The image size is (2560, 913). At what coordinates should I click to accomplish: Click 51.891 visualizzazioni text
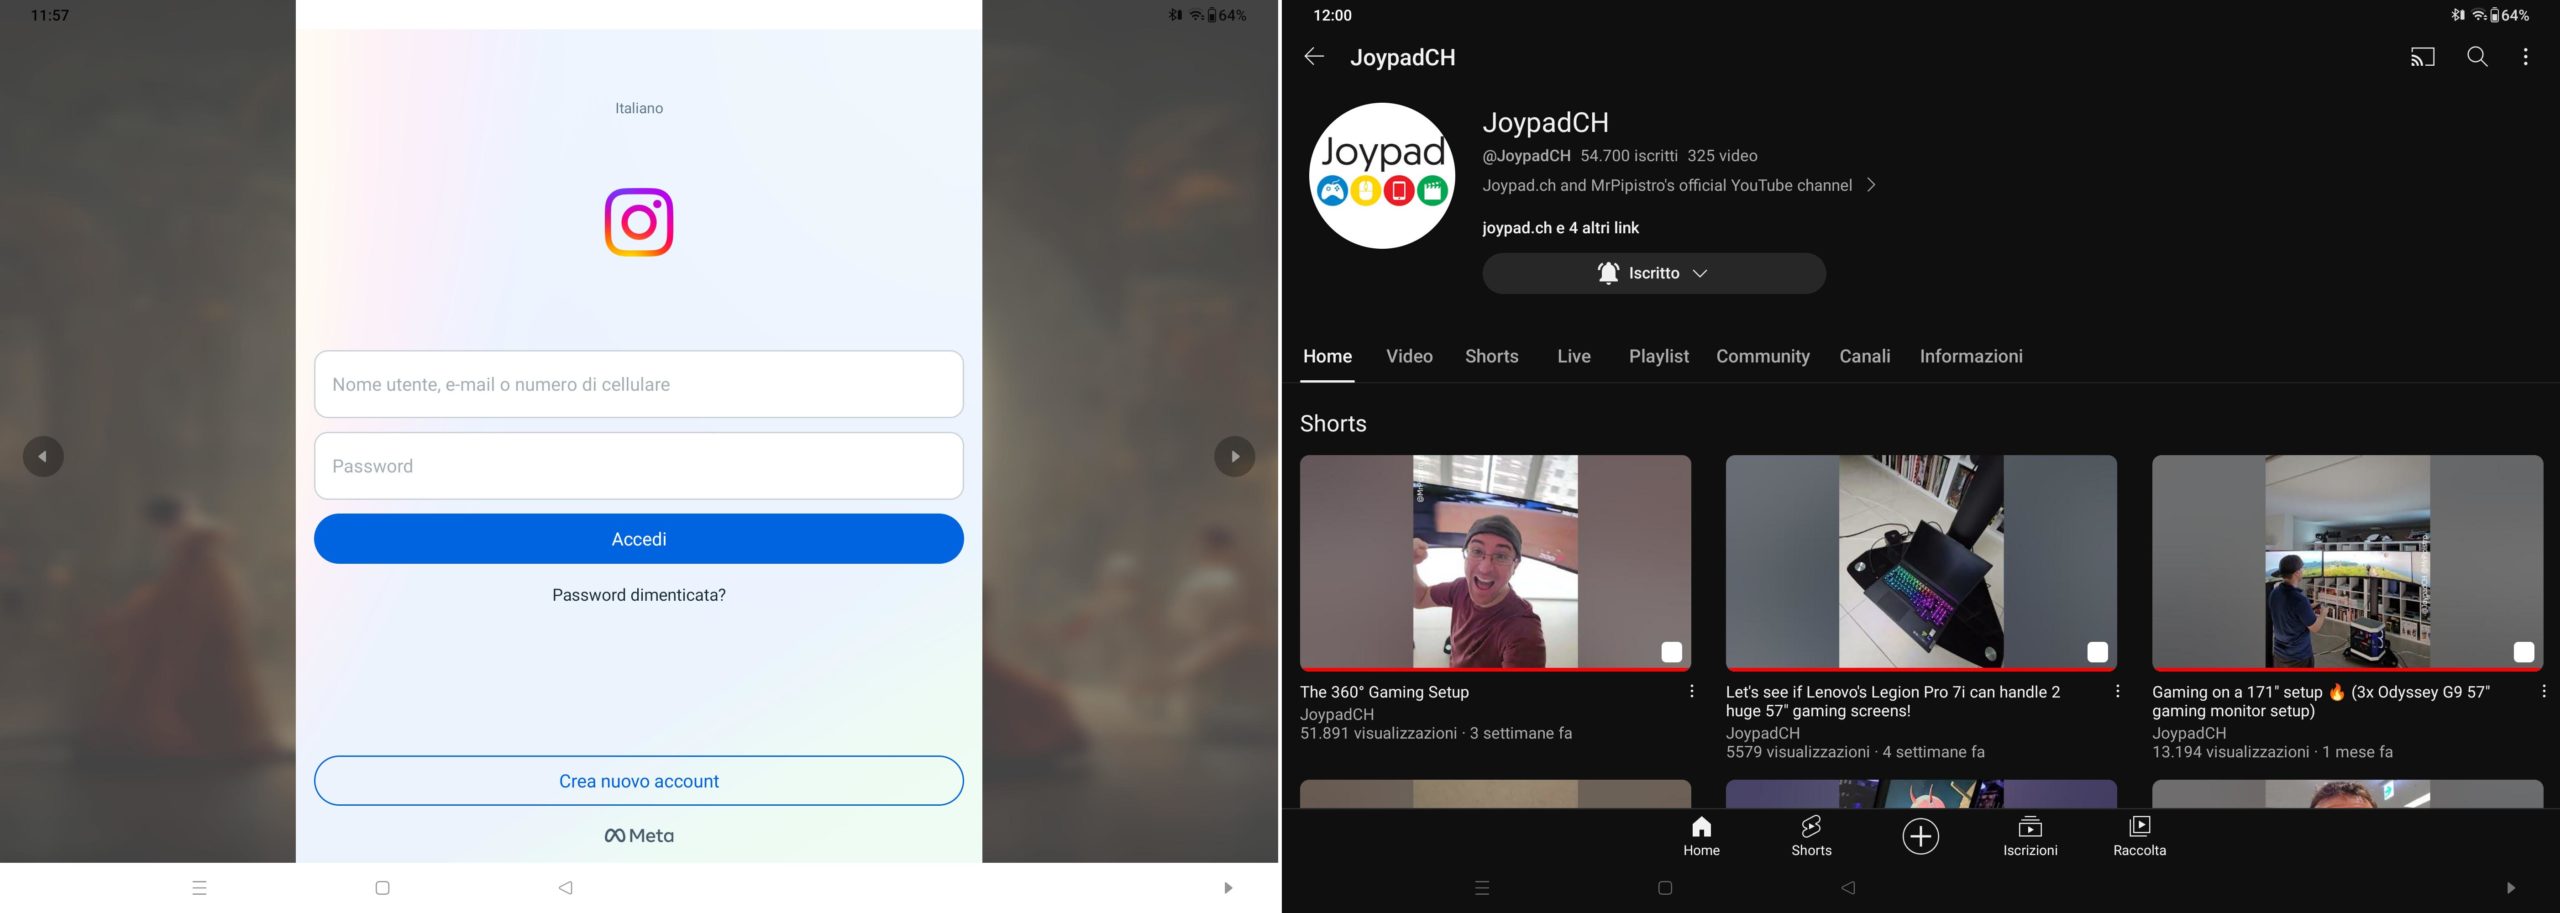coord(1378,734)
